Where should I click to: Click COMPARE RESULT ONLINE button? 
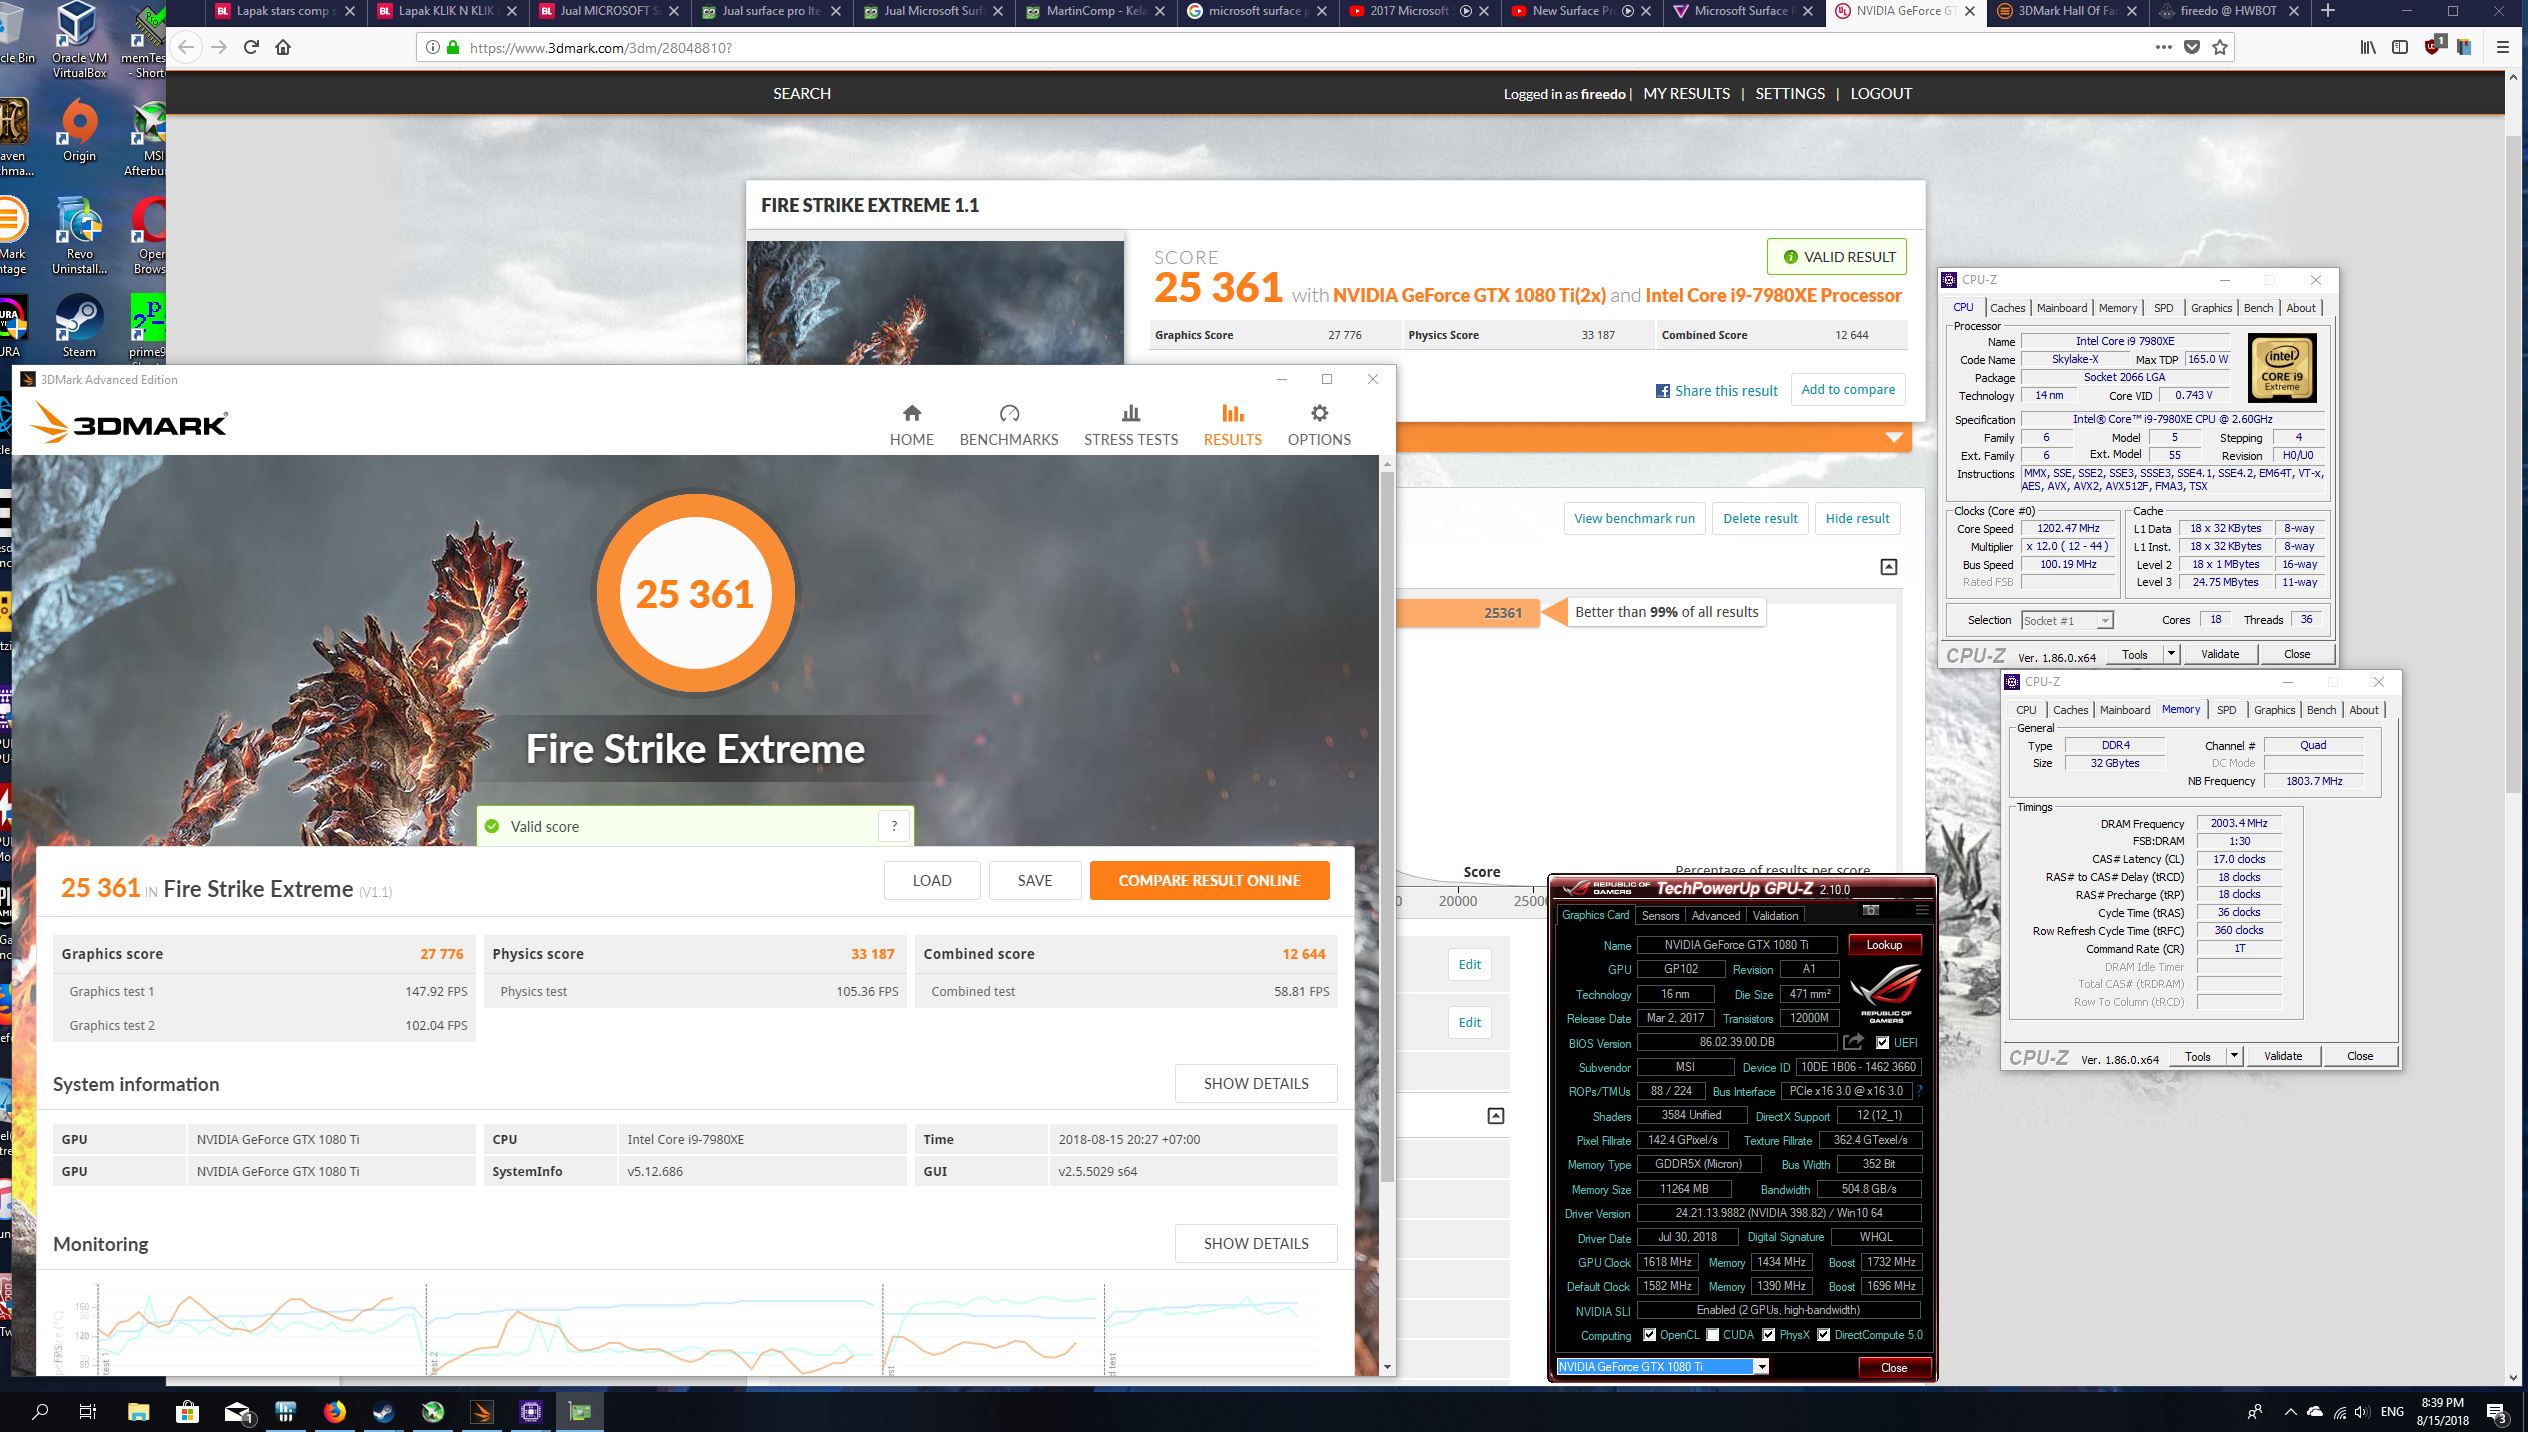tap(1209, 880)
